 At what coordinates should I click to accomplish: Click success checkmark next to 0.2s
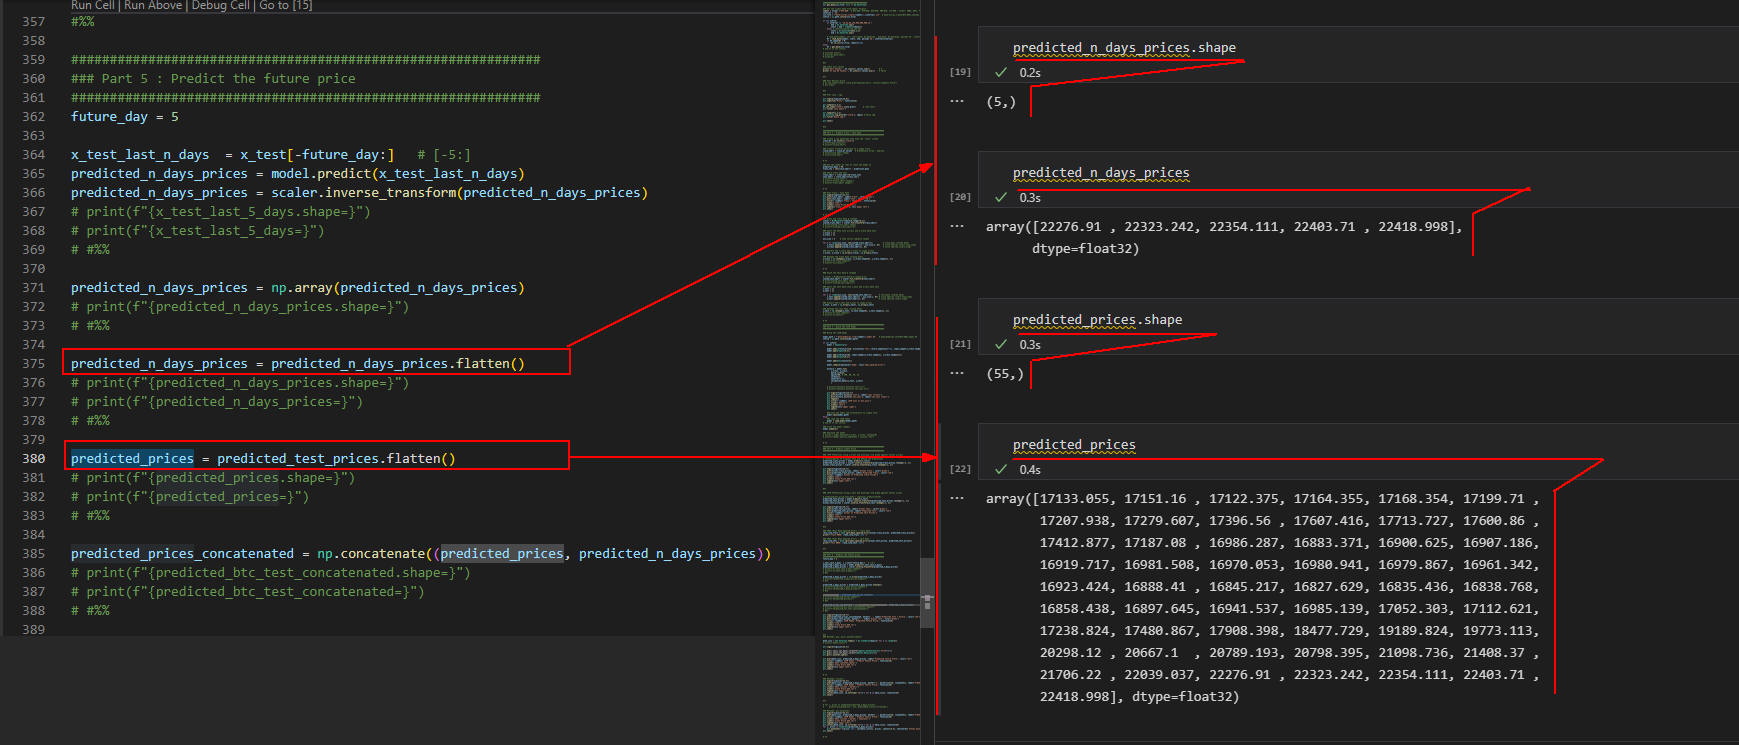(1001, 72)
